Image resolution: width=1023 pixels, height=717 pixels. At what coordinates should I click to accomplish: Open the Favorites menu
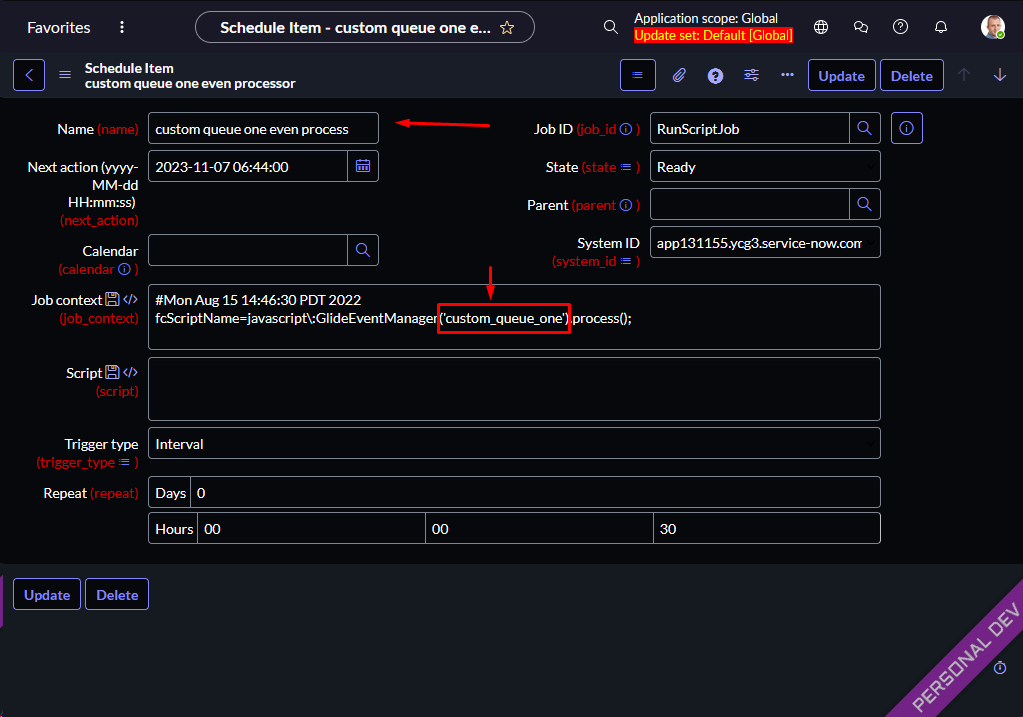(58, 28)
